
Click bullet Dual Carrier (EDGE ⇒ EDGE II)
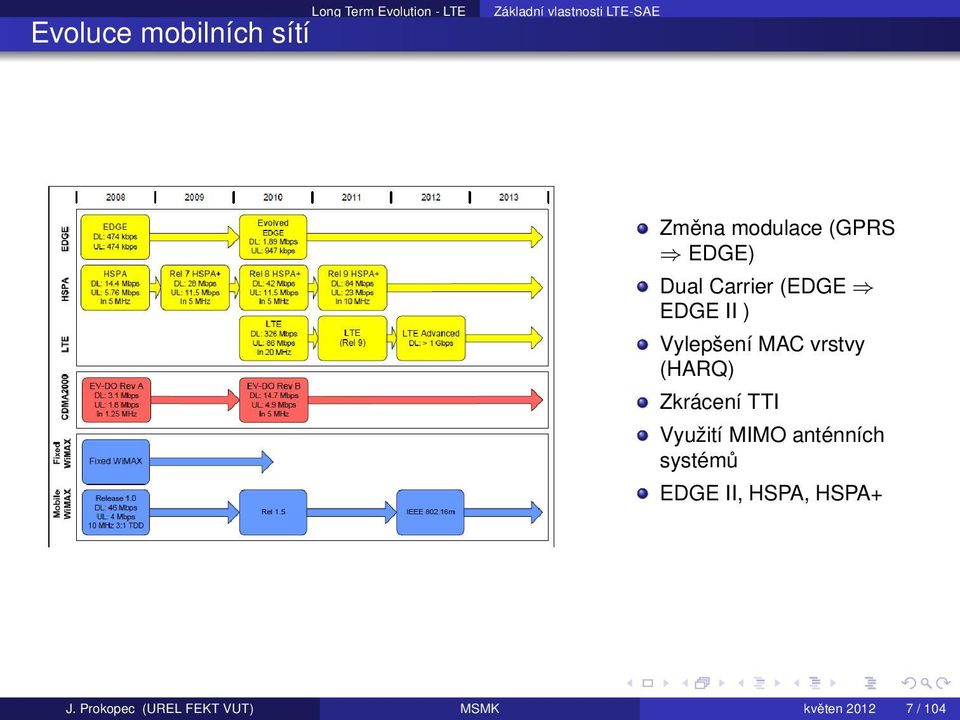(765, 298)
